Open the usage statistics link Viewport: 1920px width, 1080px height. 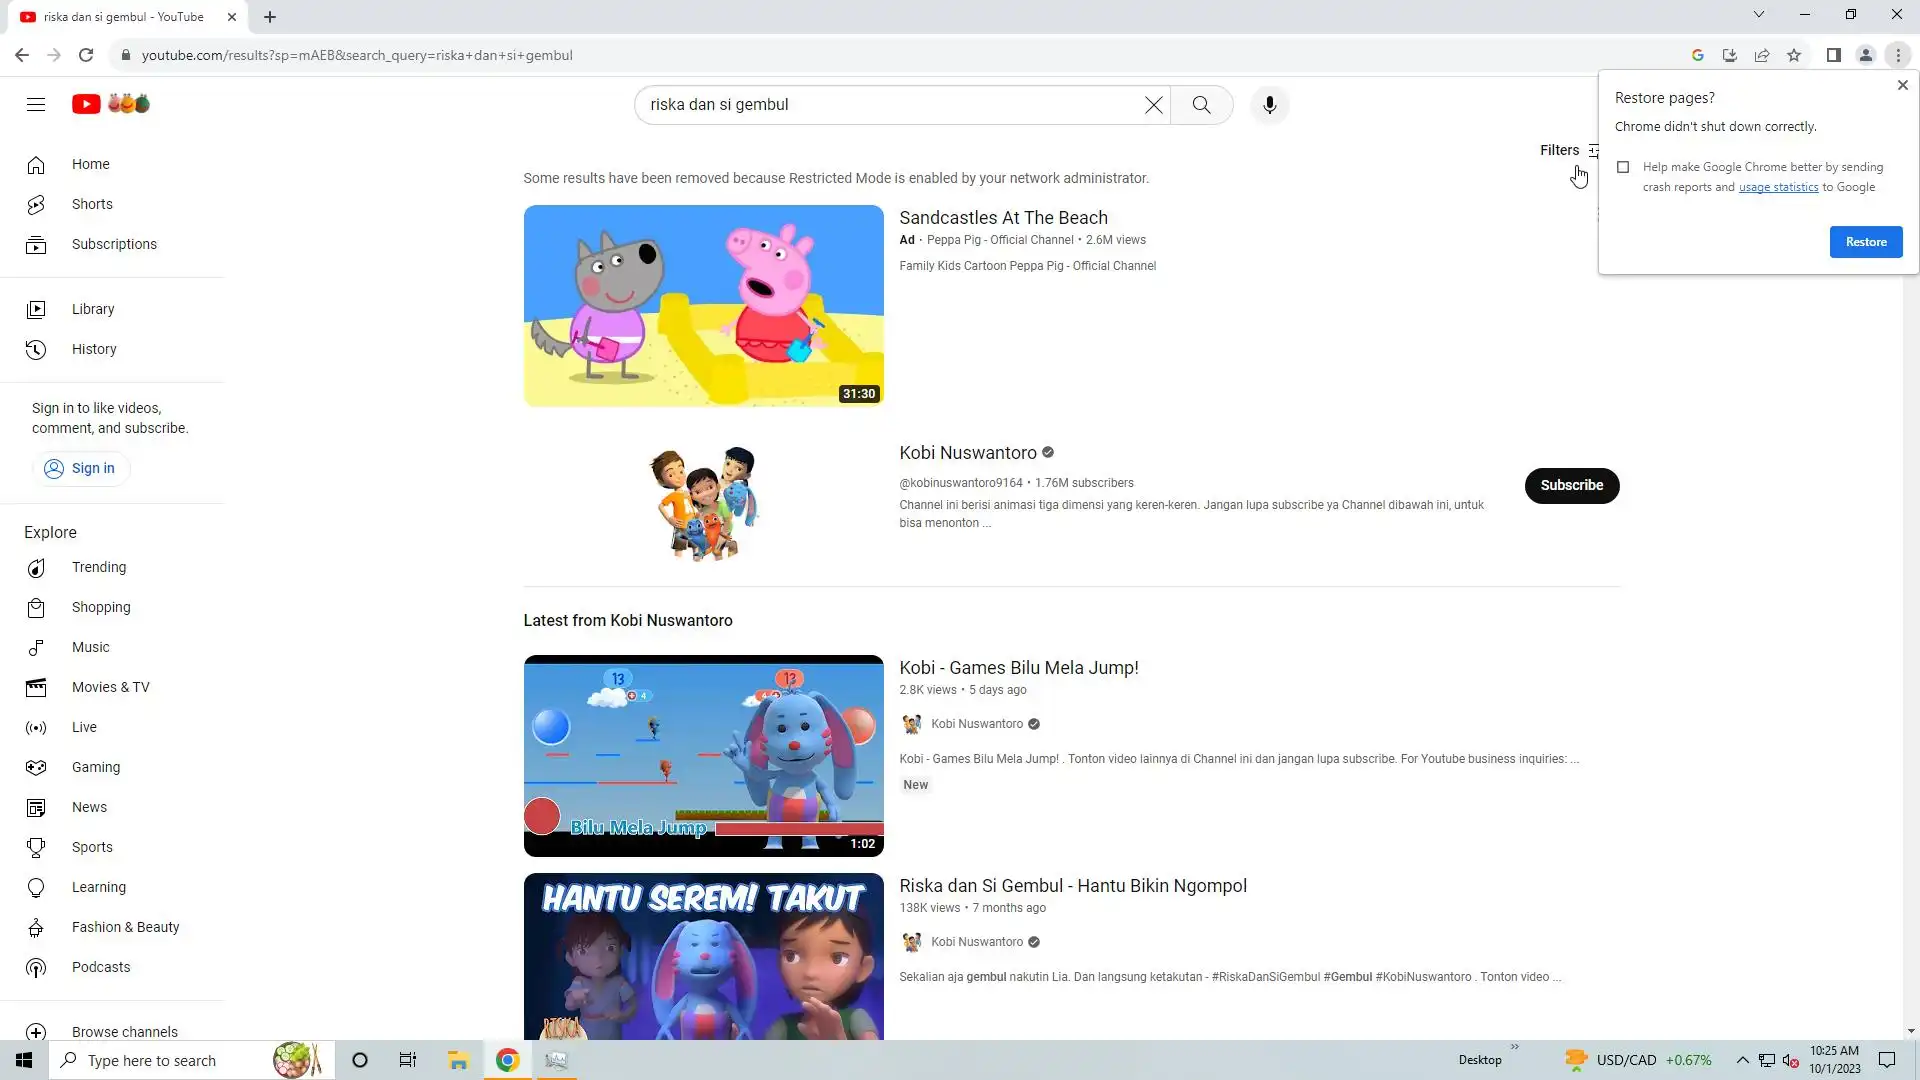coord(1778,187)
